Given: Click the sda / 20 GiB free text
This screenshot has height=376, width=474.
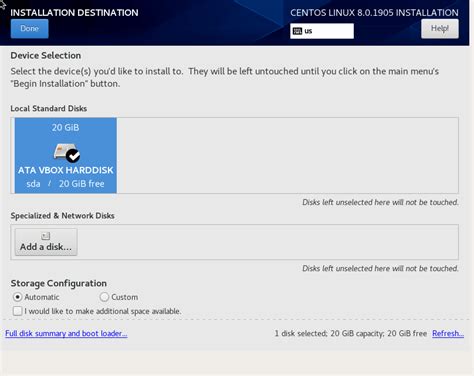Looking at the screenshot, I should coord(66,184).
